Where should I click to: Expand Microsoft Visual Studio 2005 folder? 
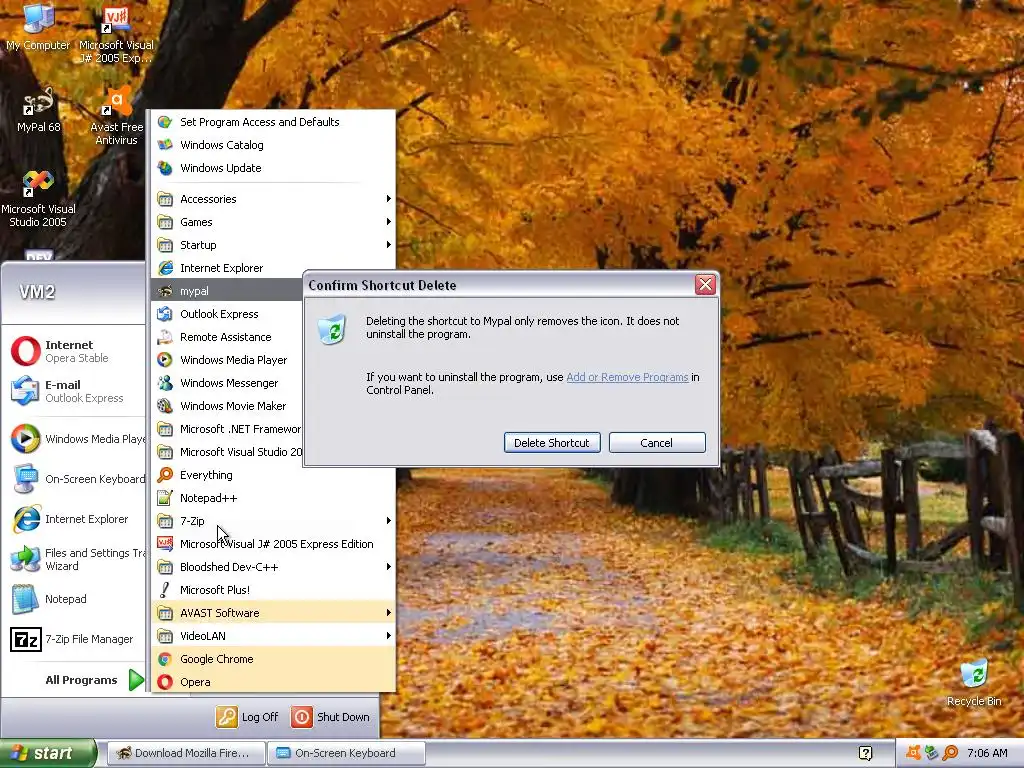pos(227,452)
